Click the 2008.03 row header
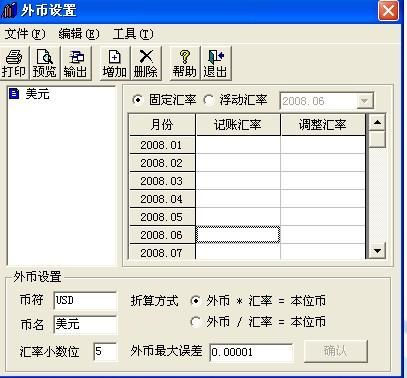This screenshot has width=407, height=378. 162,181
